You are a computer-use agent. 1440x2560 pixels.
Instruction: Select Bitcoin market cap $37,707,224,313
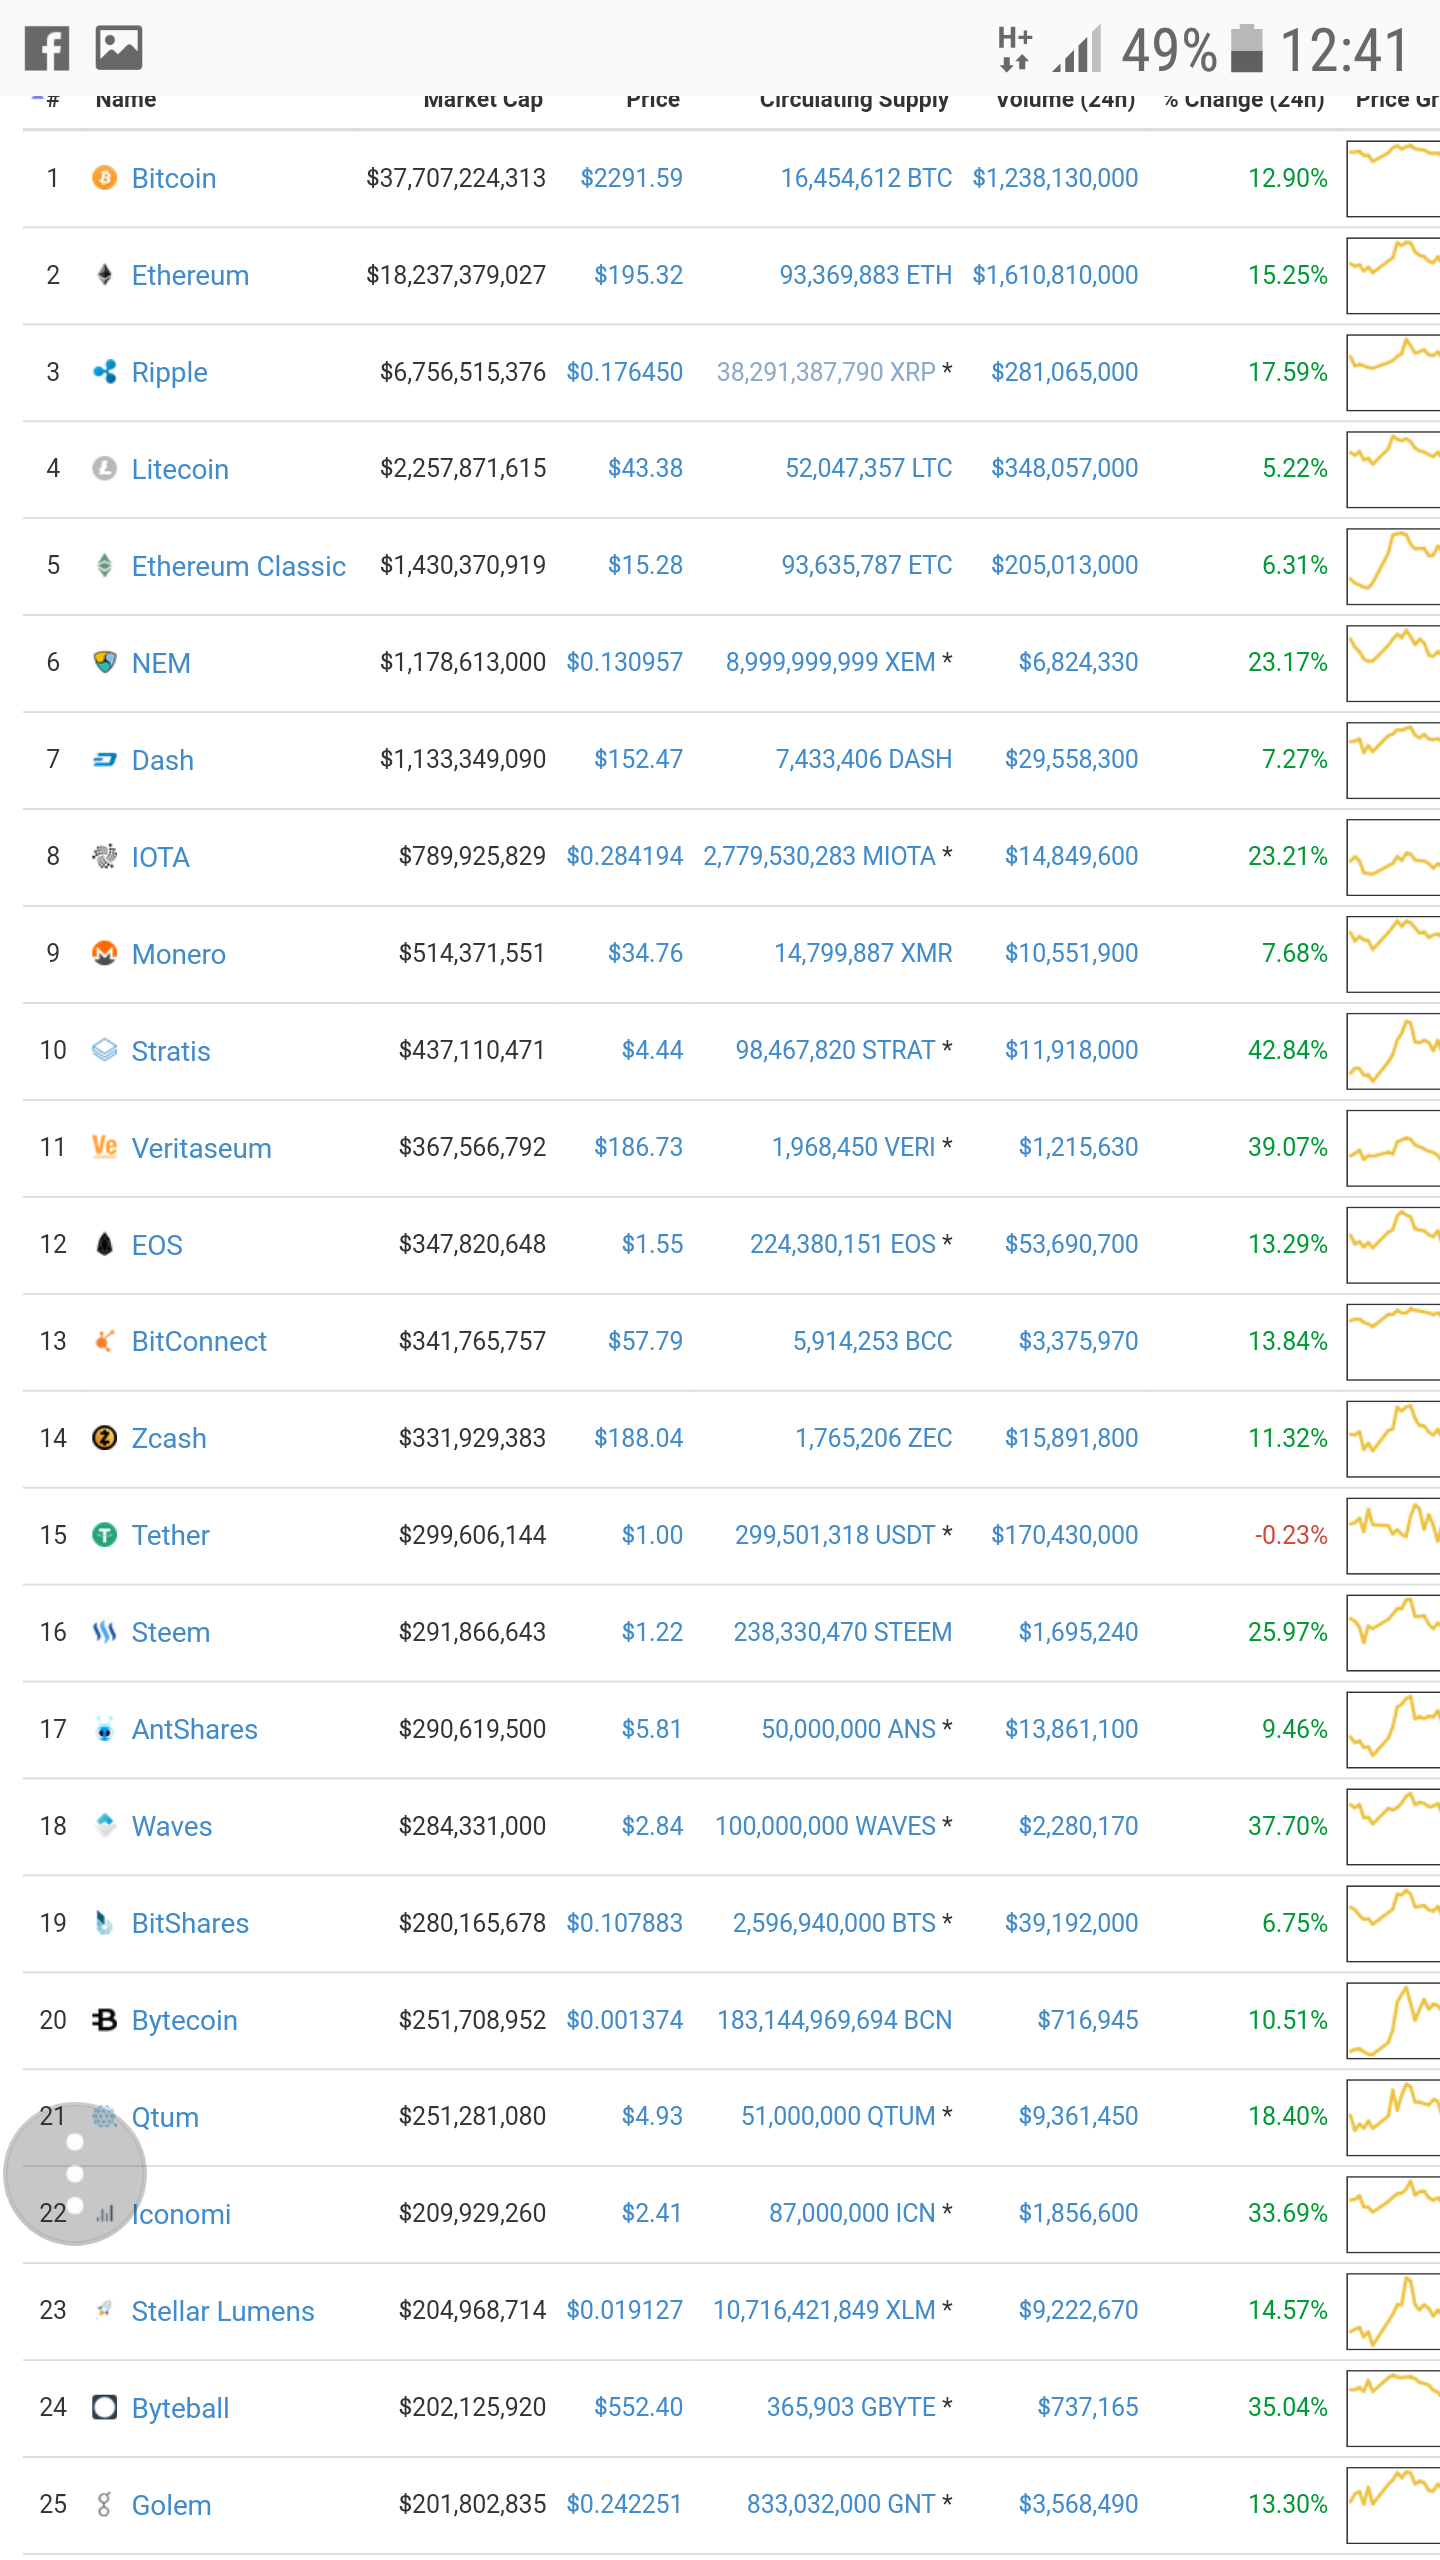pyautogui.click(x=456, y=178)
